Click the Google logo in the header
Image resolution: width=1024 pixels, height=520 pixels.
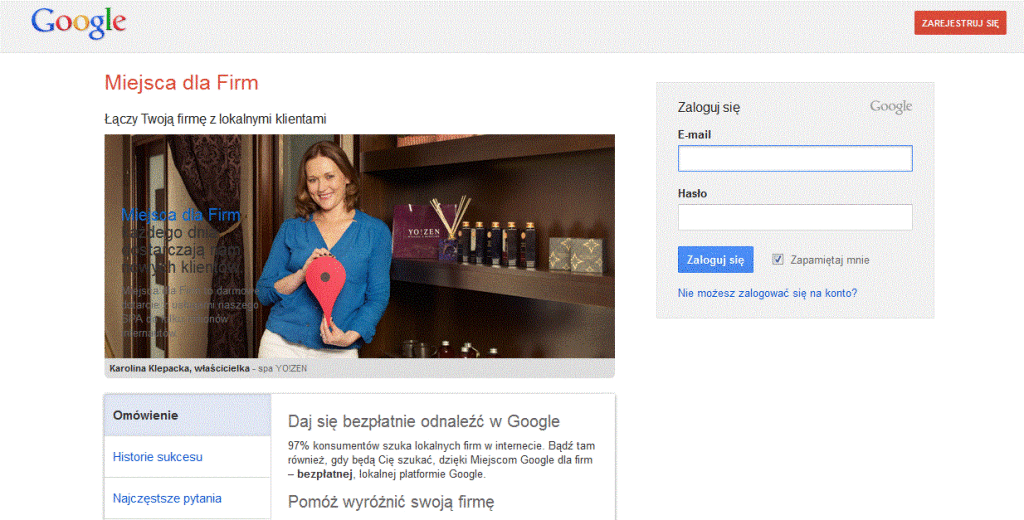pyautogui.click(x=78, y=22)
